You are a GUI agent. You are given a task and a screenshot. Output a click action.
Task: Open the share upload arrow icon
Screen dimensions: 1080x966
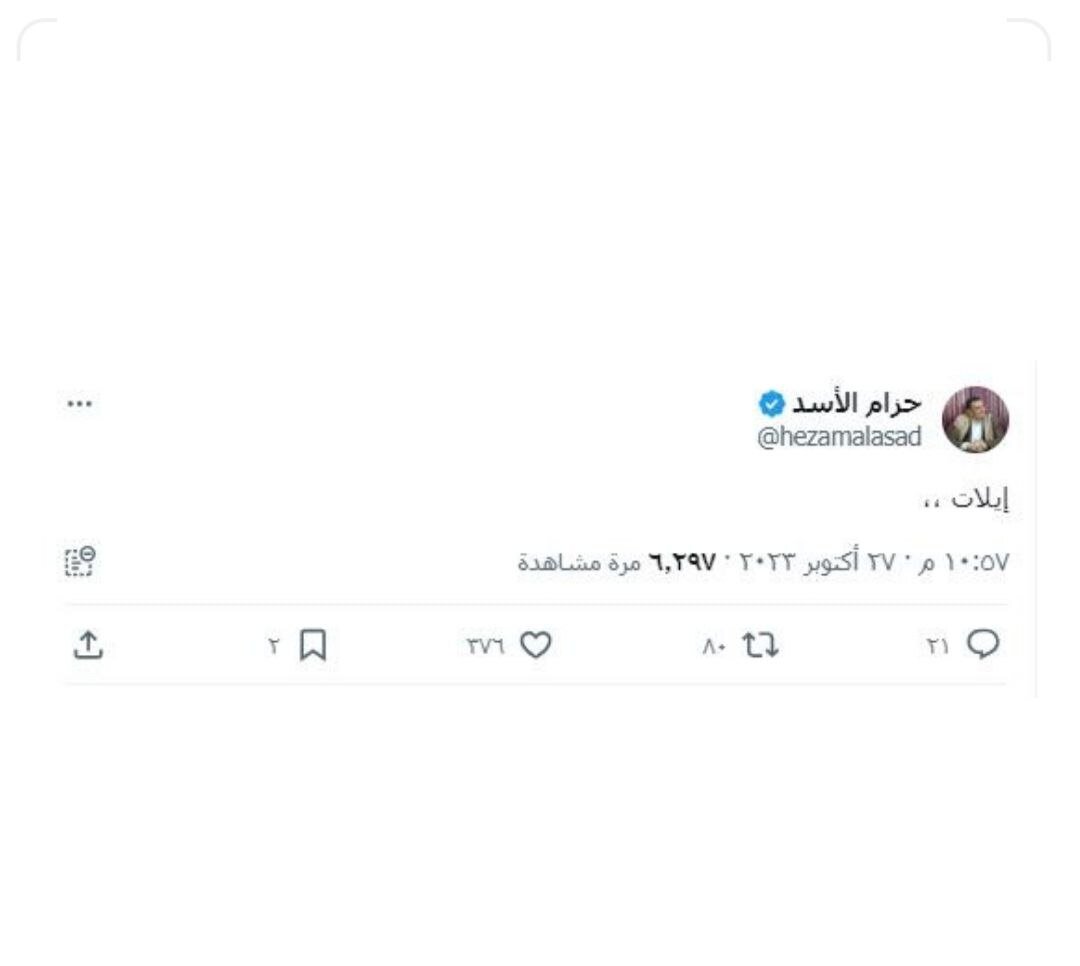(x=88, y=645)
